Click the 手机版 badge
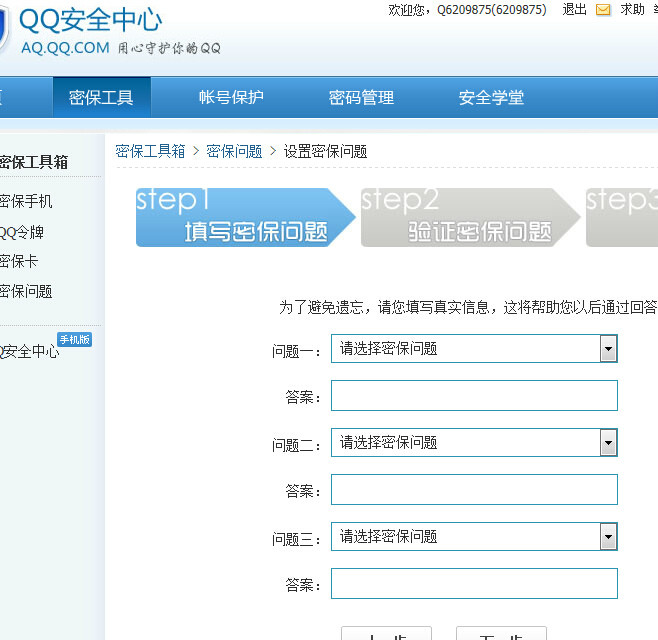This screenshot has height=640, width=658. click(x=74, y=339)
